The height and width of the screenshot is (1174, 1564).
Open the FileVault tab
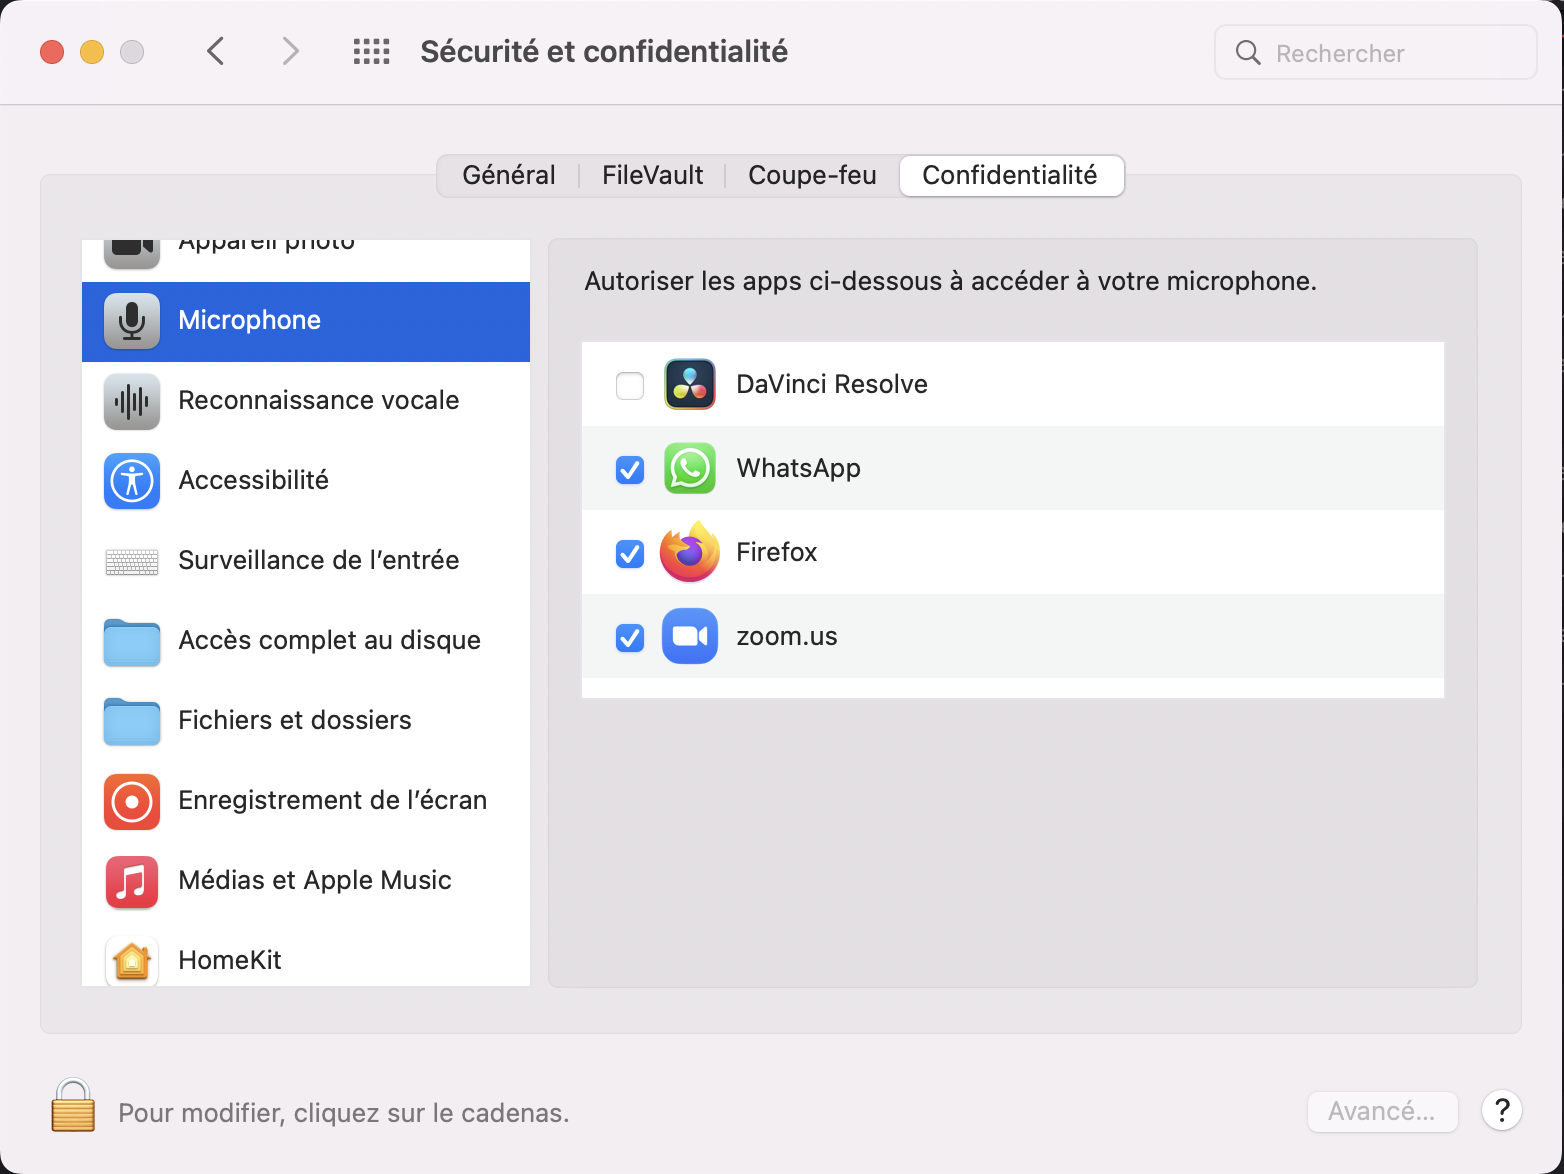652,175
